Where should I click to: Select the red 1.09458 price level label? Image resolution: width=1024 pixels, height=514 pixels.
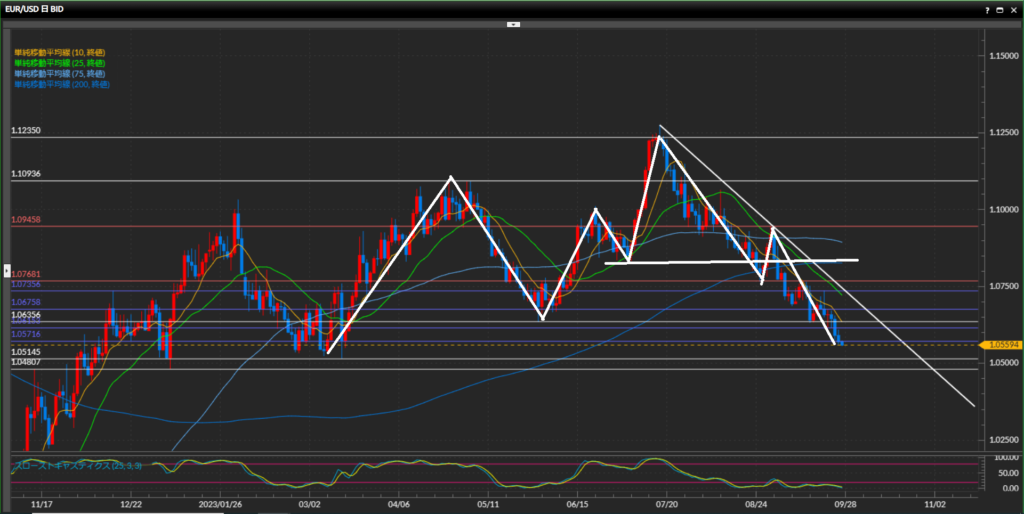coord(26,219)
